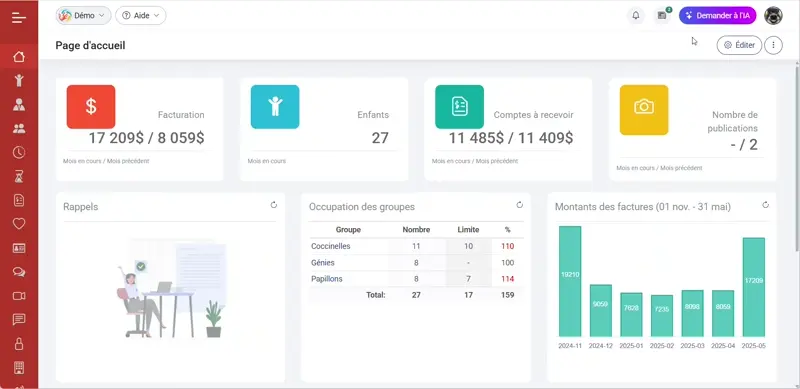Click the 2025-05 bar showing 17209
Viewport: 800px width, 389px height.
tap(754, 287)
